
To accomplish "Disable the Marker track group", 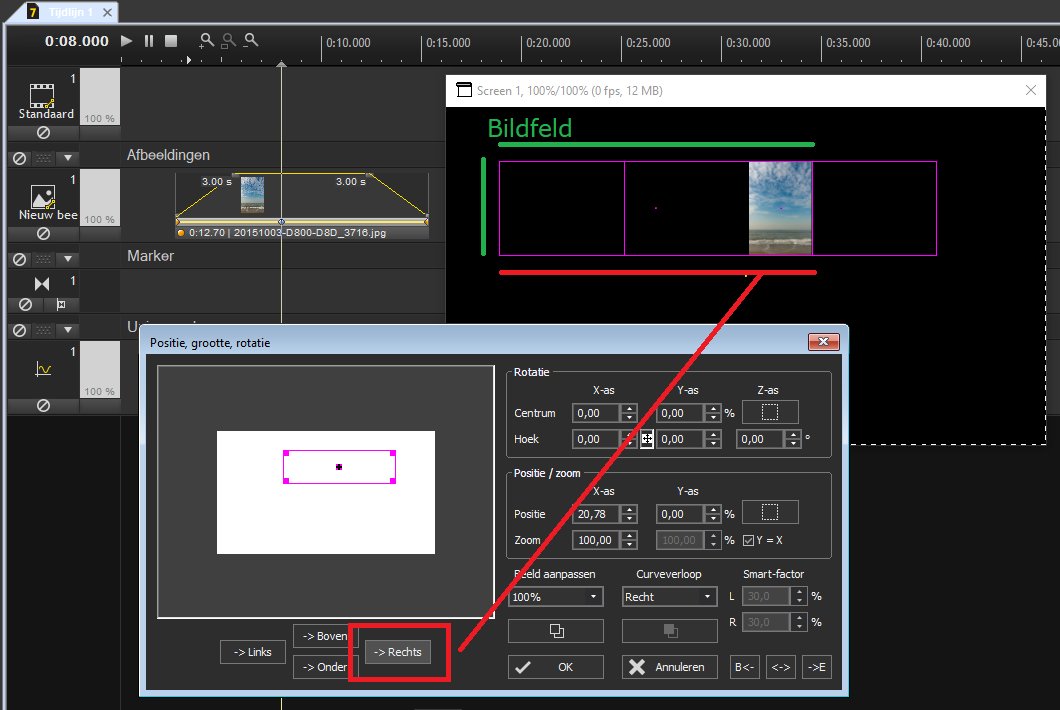I will tap(18, 259).
